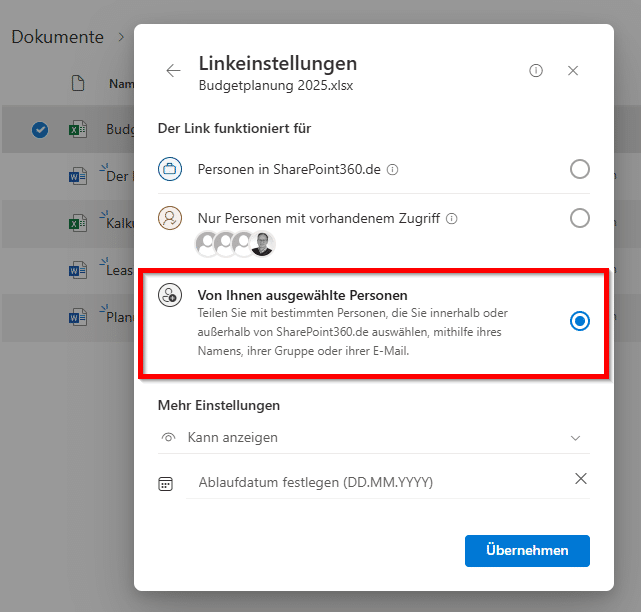Click the info icon in dialog header
This screenshot has width=641, height=612.
[x=536, y=71]
